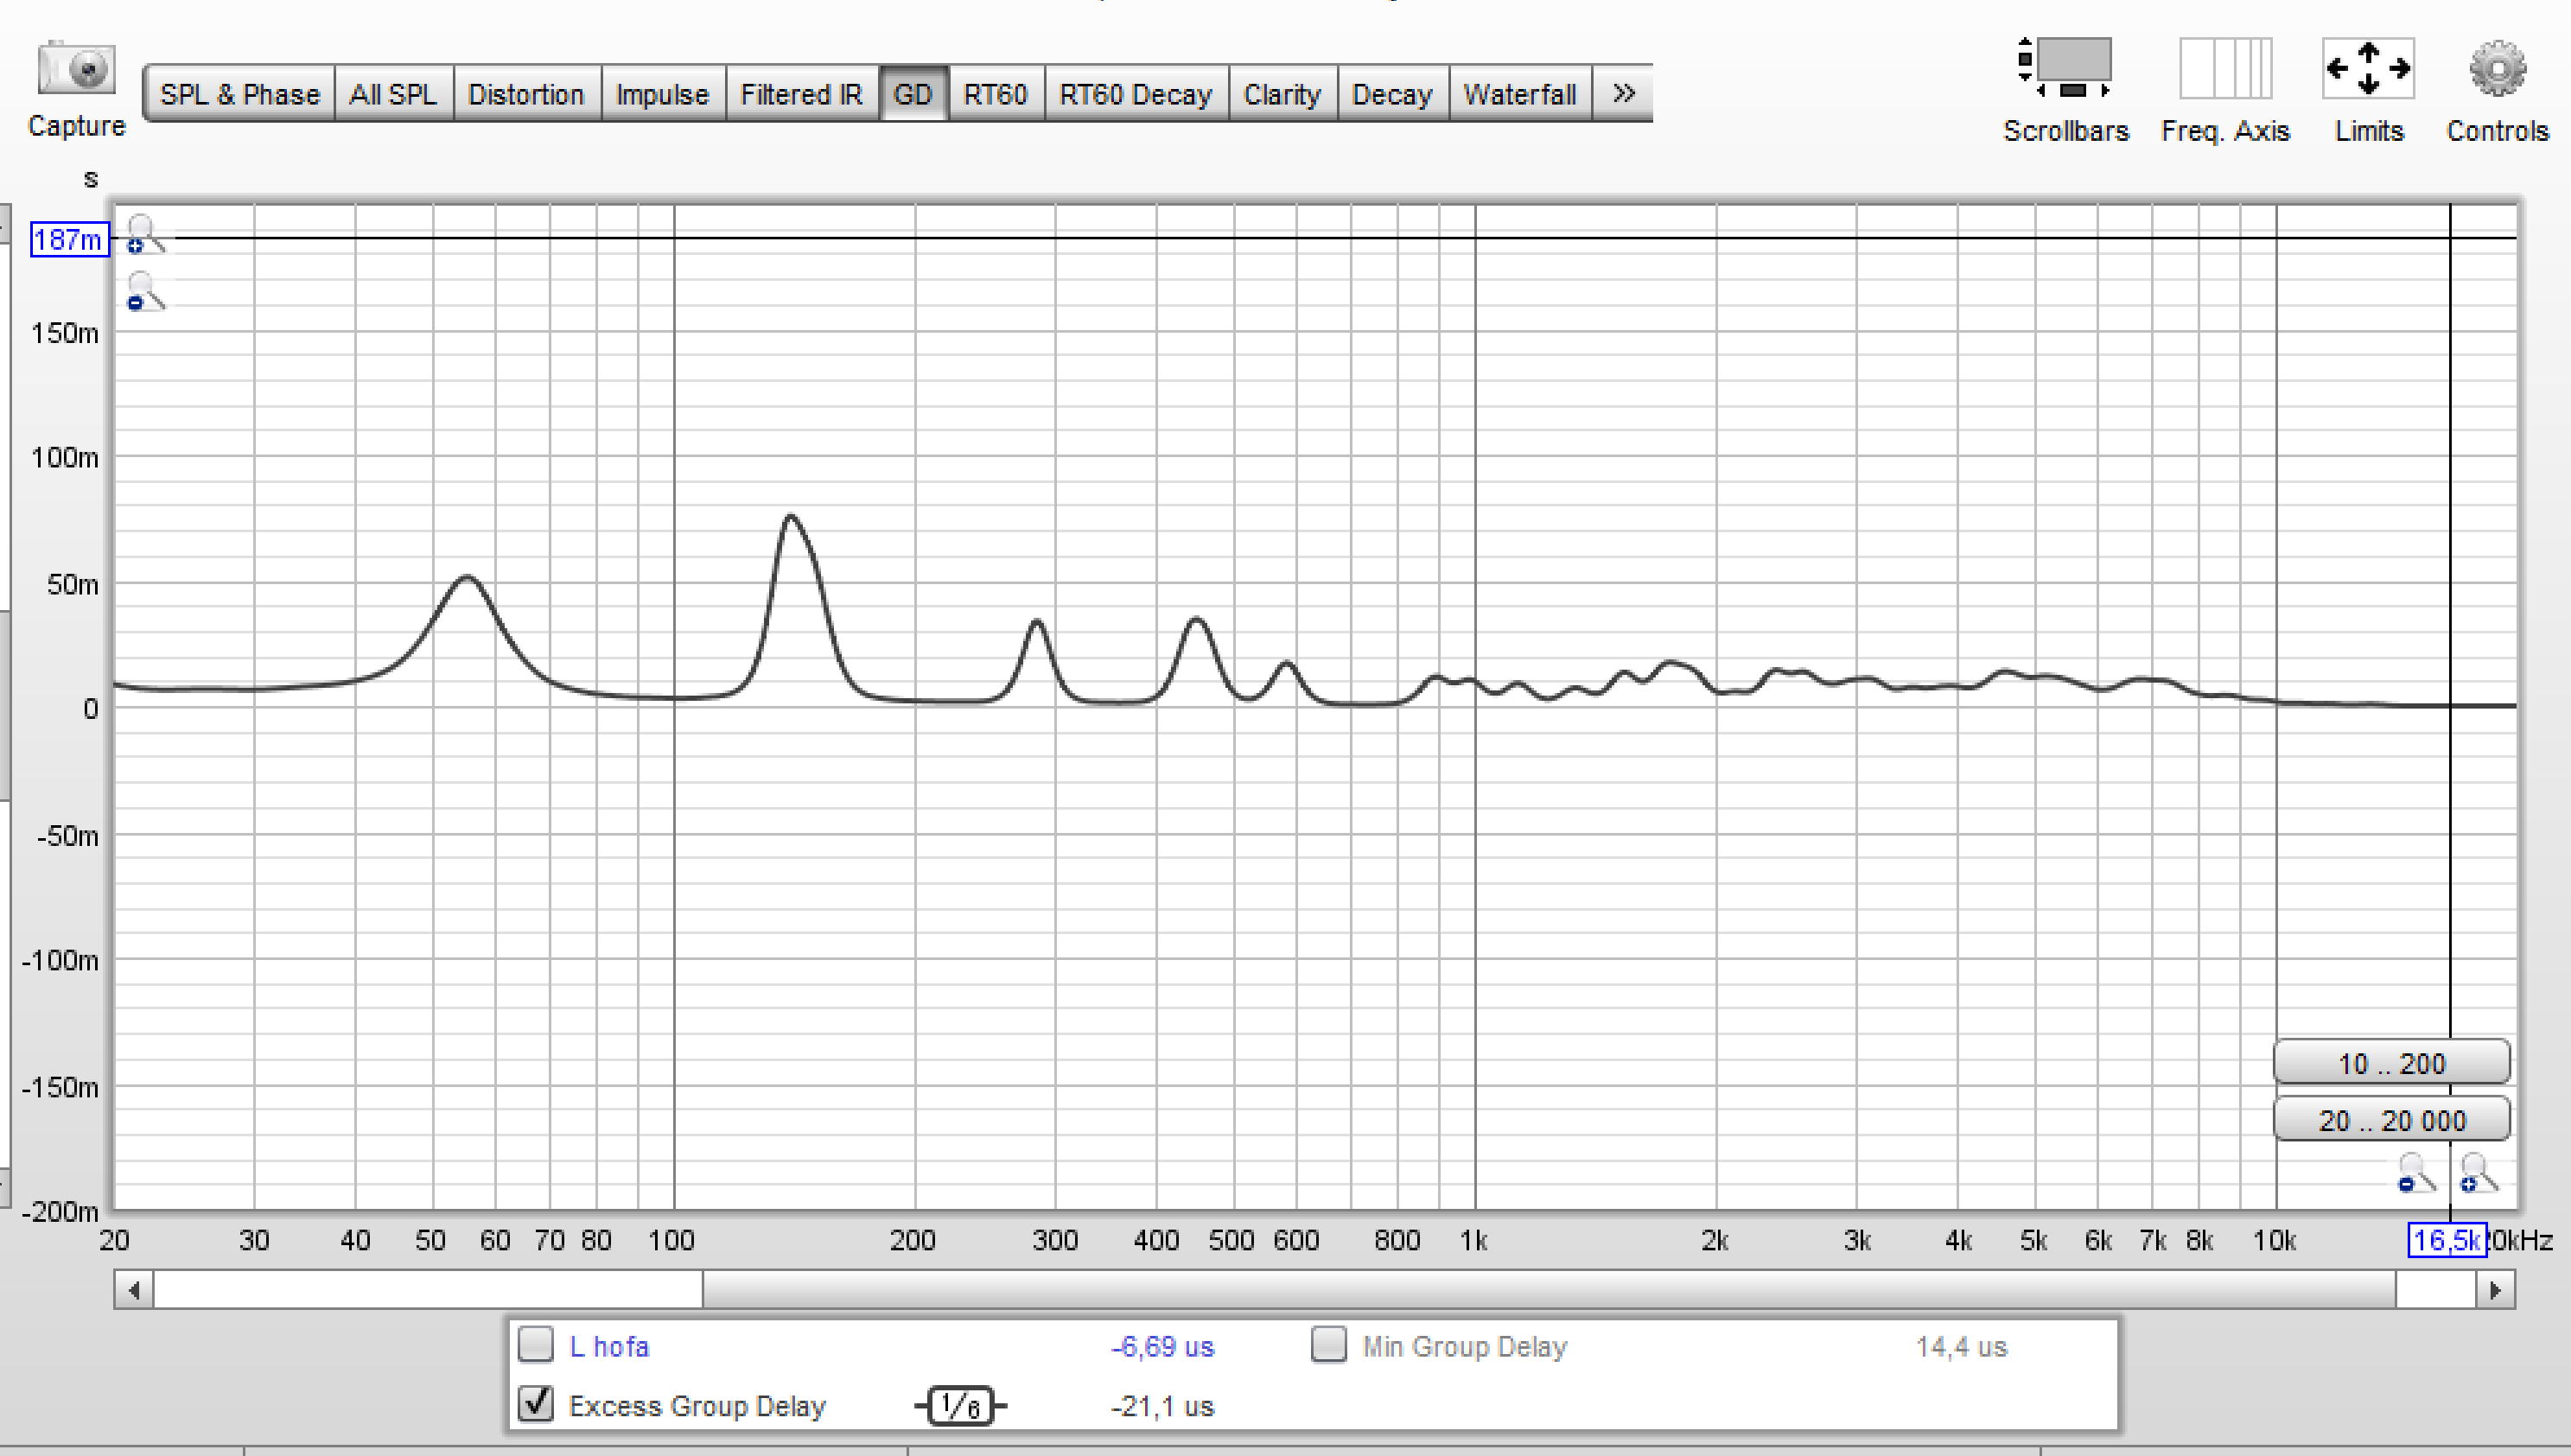Open the Decay tab

click(1392, 94)
